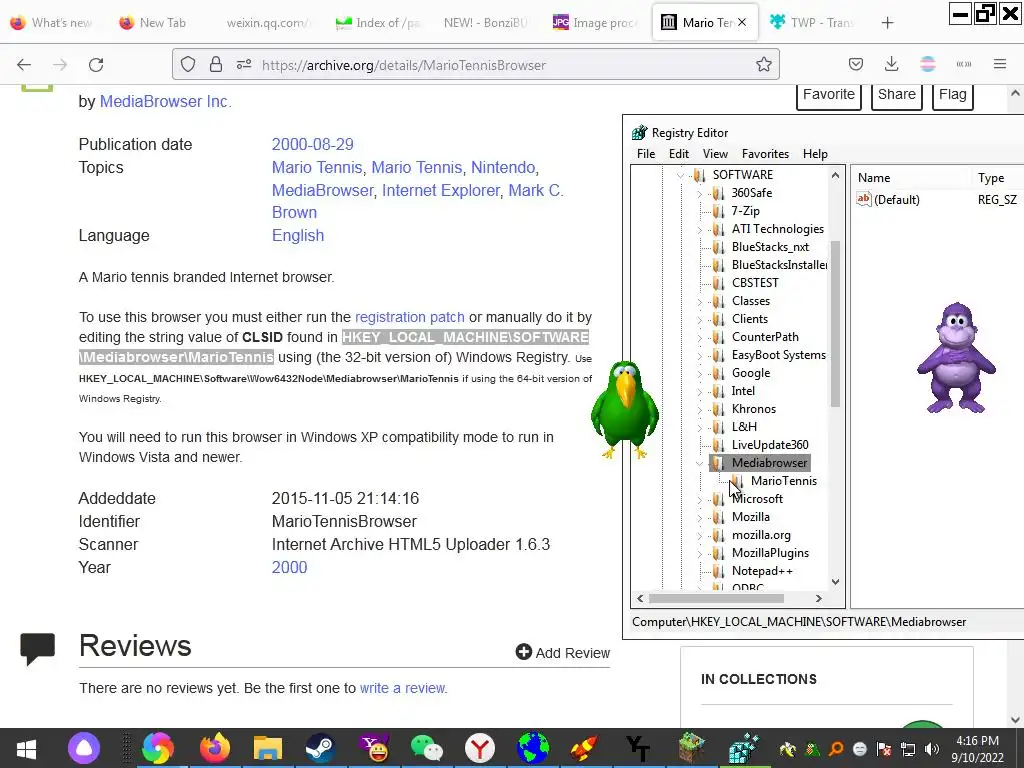Screen dimensions: 1024x768
Task: Click the BonziBuddy purple gorilla
Action: coord(956,358)
